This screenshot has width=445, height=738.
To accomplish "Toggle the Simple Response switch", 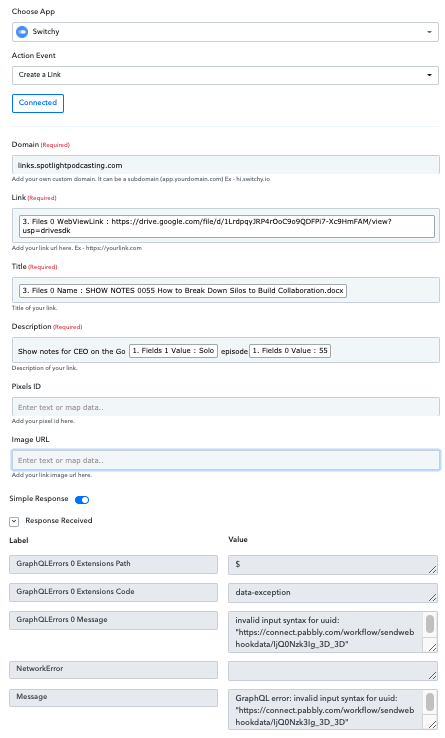I will click(x=82, y=500).
